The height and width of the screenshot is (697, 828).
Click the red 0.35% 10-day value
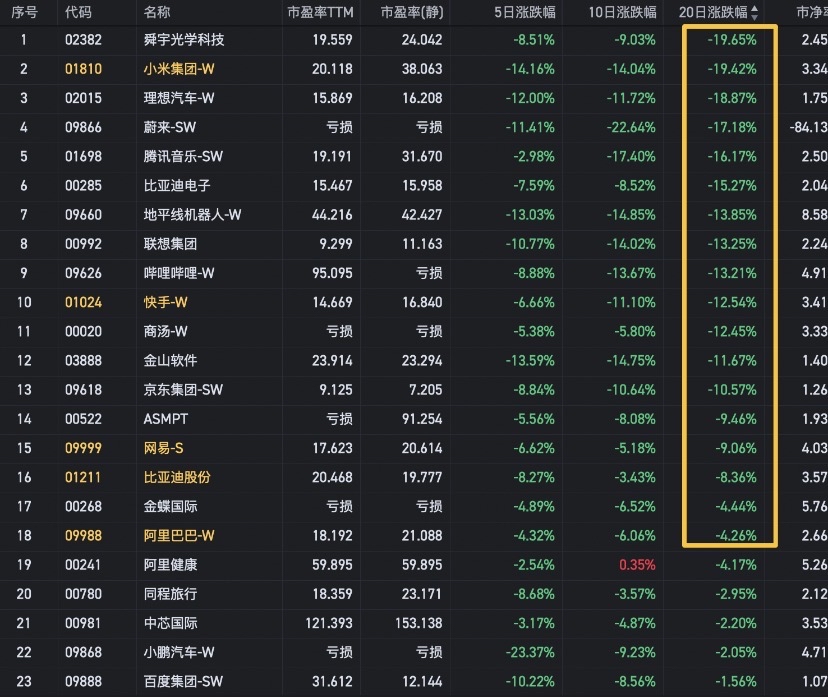(x=637, y=565)
